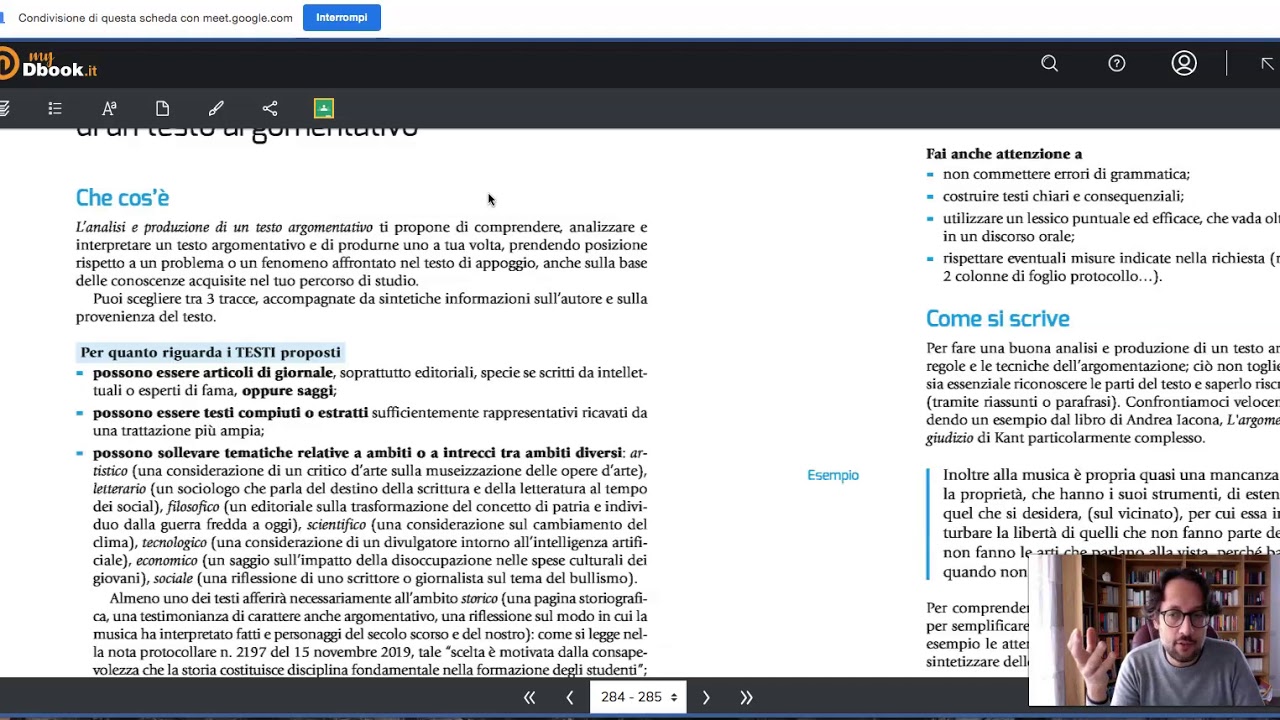
Task: Open the help question mark icon
Action: click(1116, 64)
